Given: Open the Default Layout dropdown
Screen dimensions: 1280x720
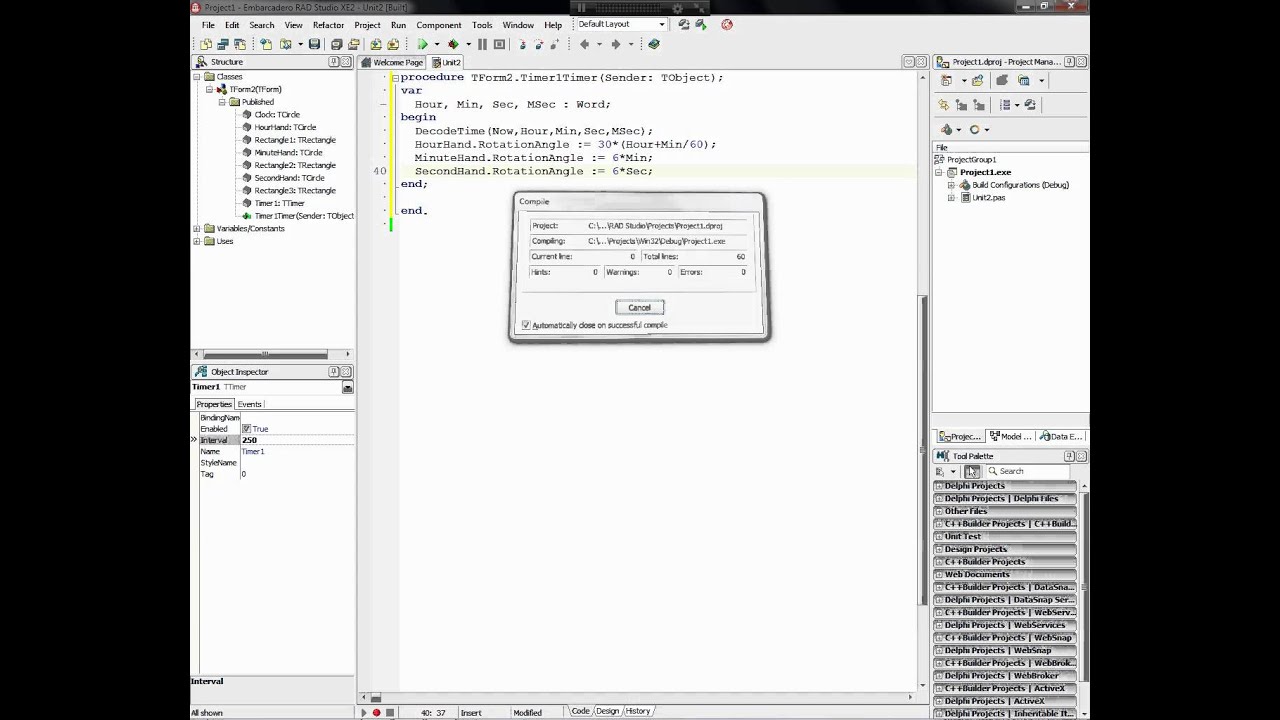Looking at the screenshot, I should (661, 24).
